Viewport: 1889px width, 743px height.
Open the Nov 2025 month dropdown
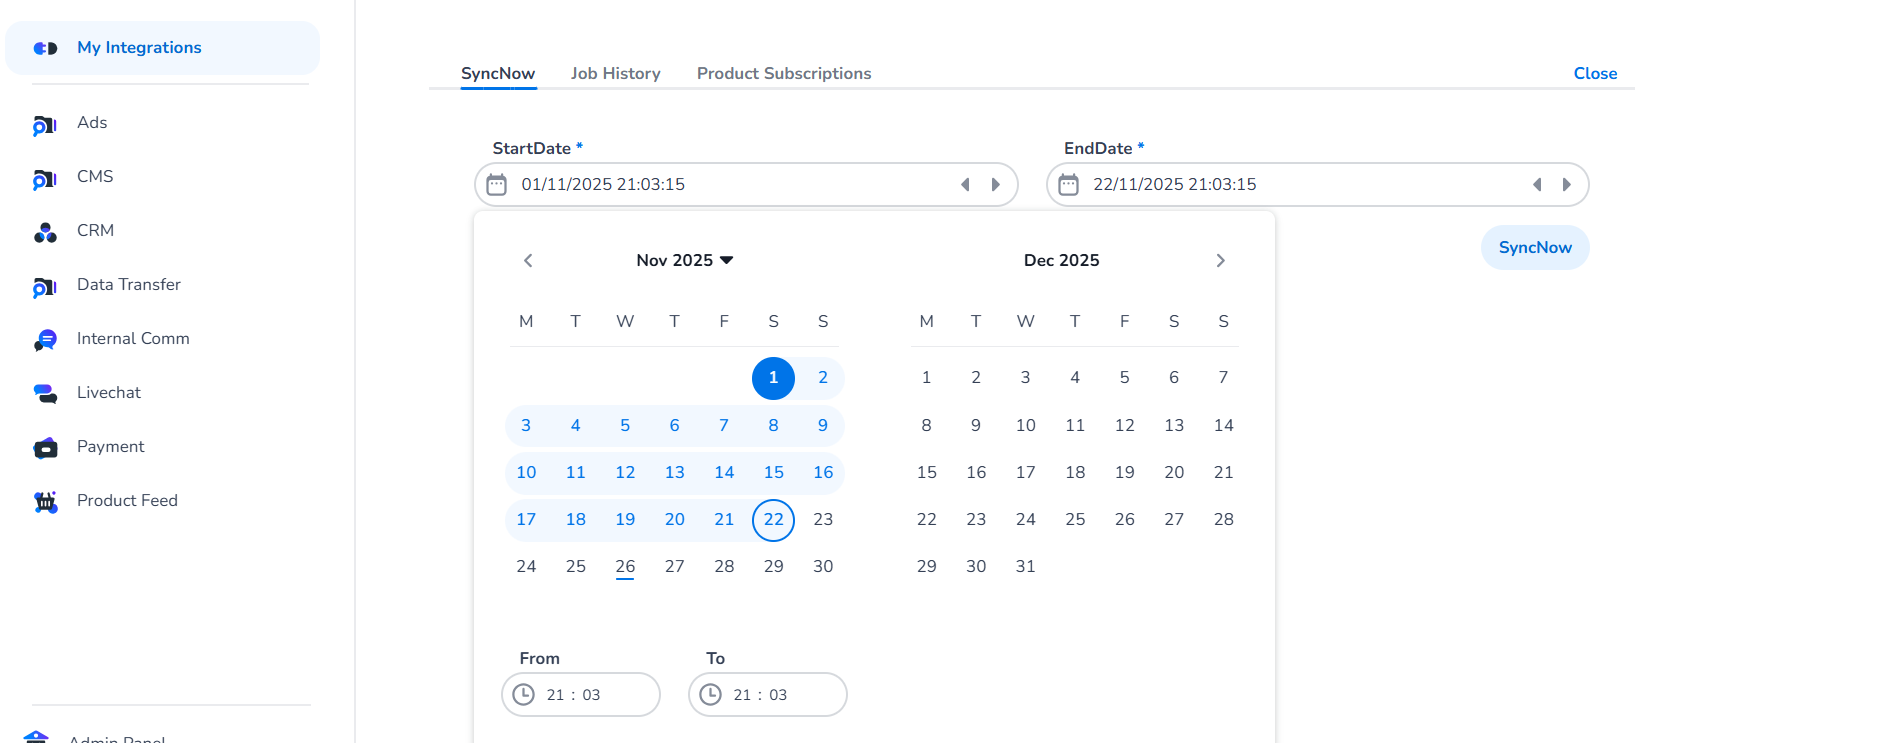(685, 261)
